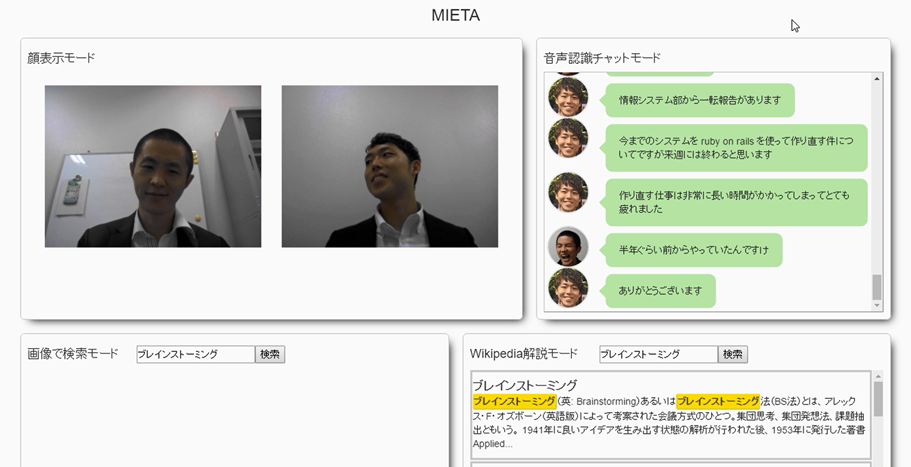
Task: Open the ブレインストーミング article title
Action: click(525, 384)
